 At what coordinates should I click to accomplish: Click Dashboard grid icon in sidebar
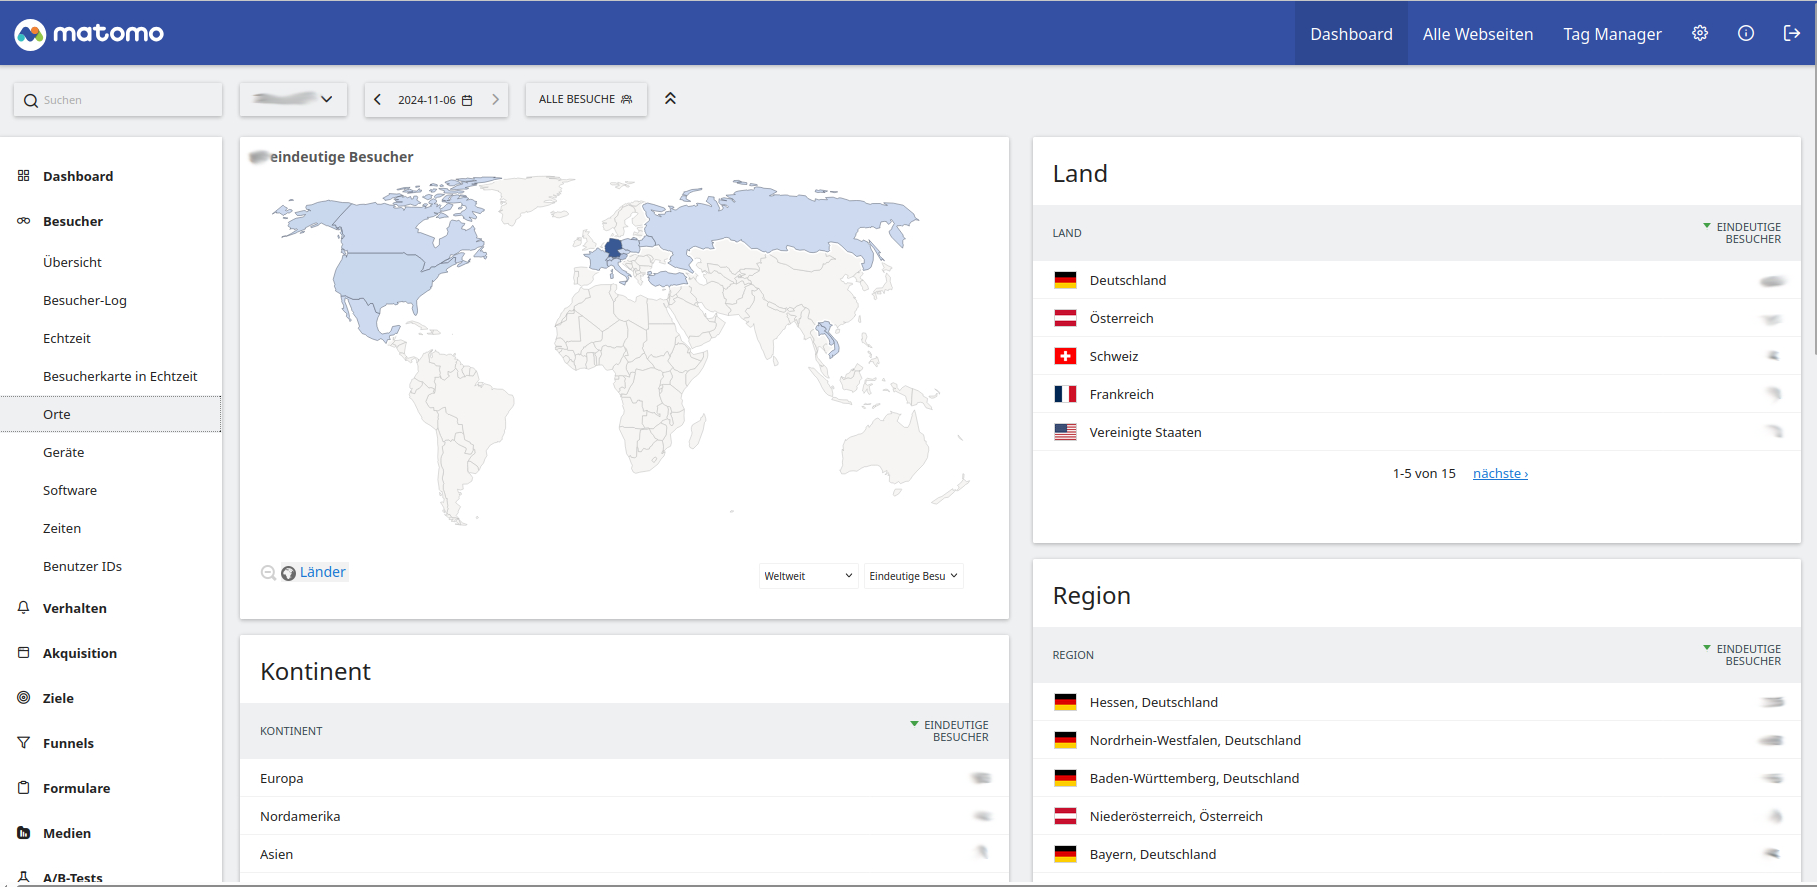24,176
